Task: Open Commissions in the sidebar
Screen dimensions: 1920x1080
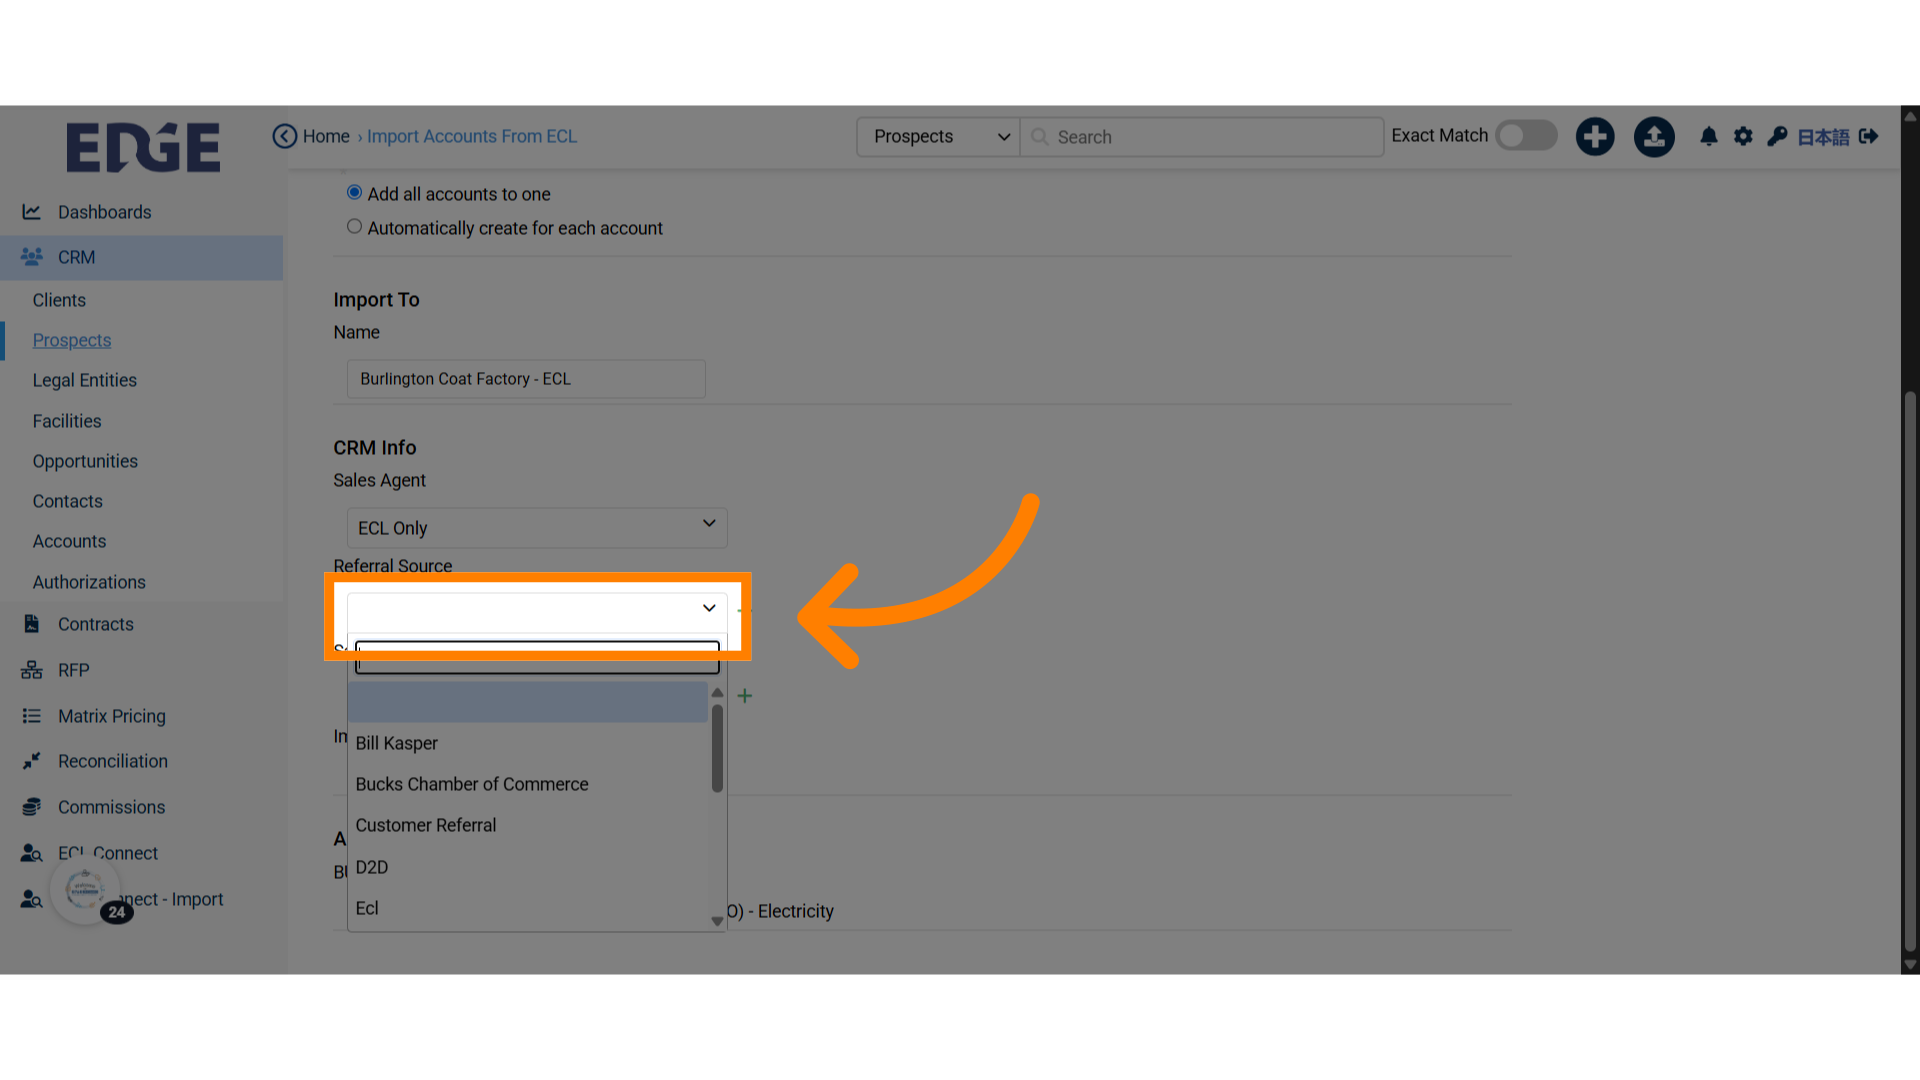Action: (111, 807)
